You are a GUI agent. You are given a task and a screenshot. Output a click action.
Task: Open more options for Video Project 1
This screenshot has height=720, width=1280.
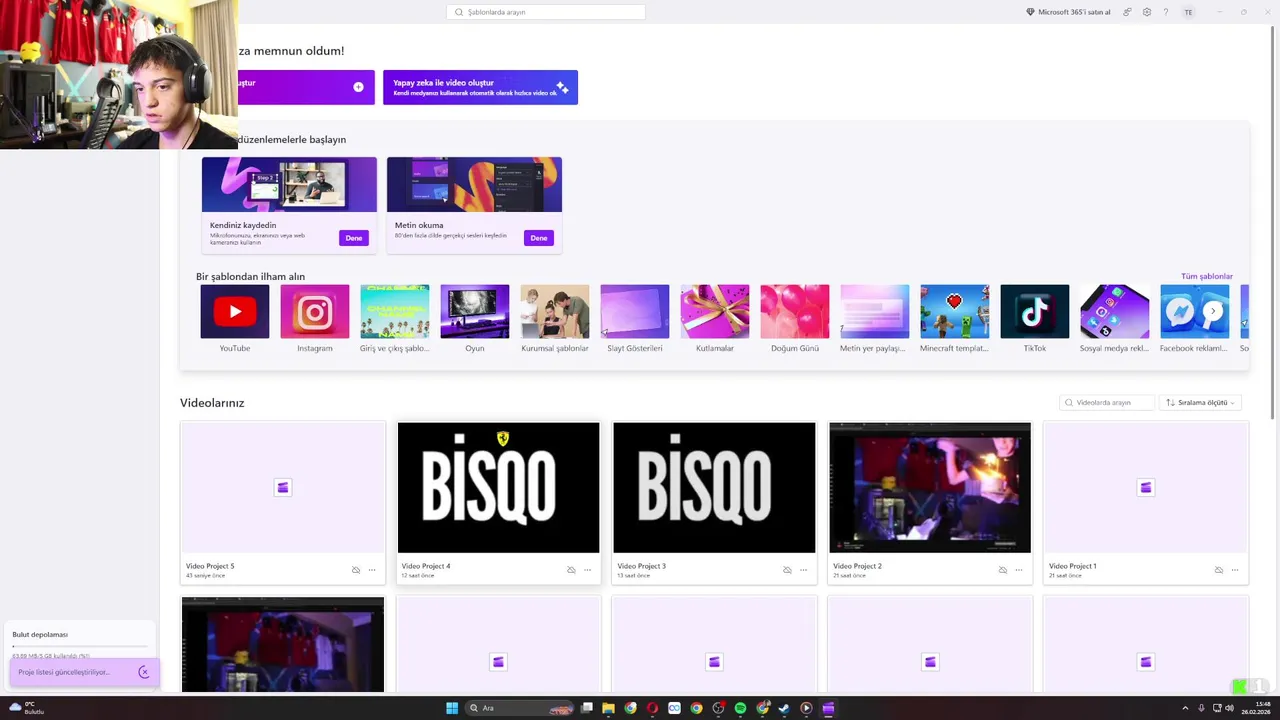[1235, 570]
